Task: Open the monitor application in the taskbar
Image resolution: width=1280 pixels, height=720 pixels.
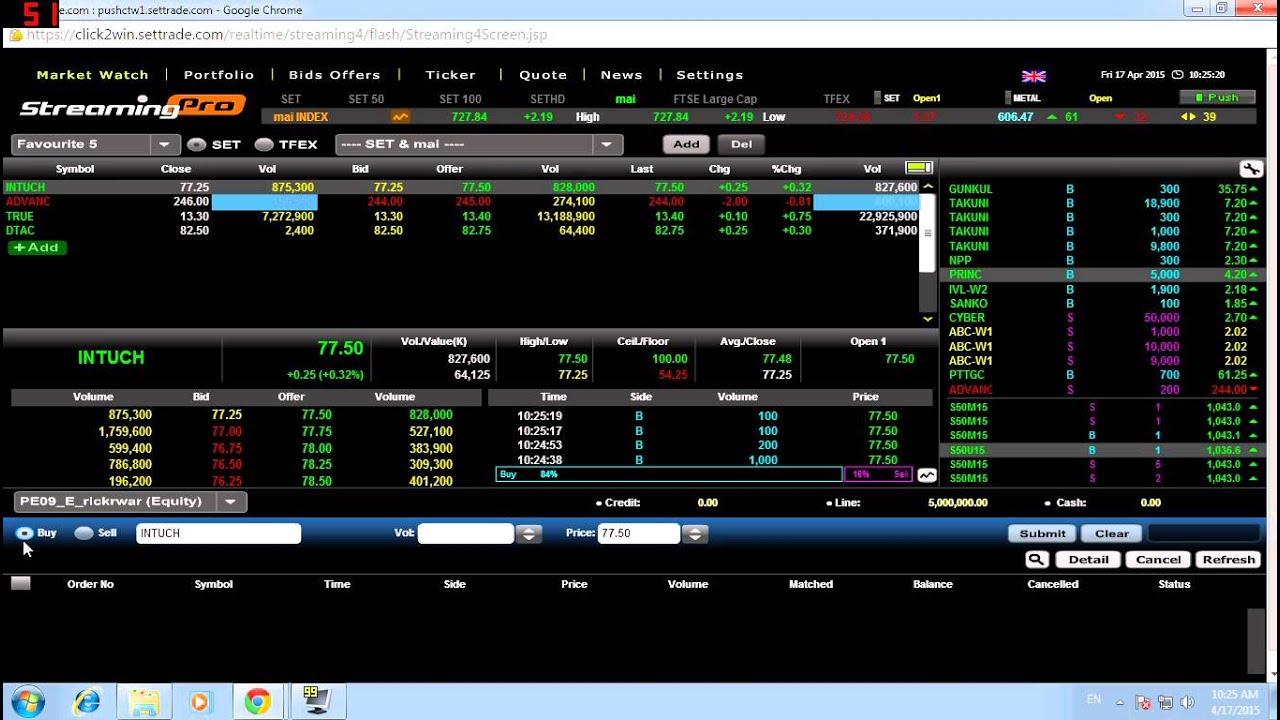Action: pyautogui.click(x=317, y=702)
